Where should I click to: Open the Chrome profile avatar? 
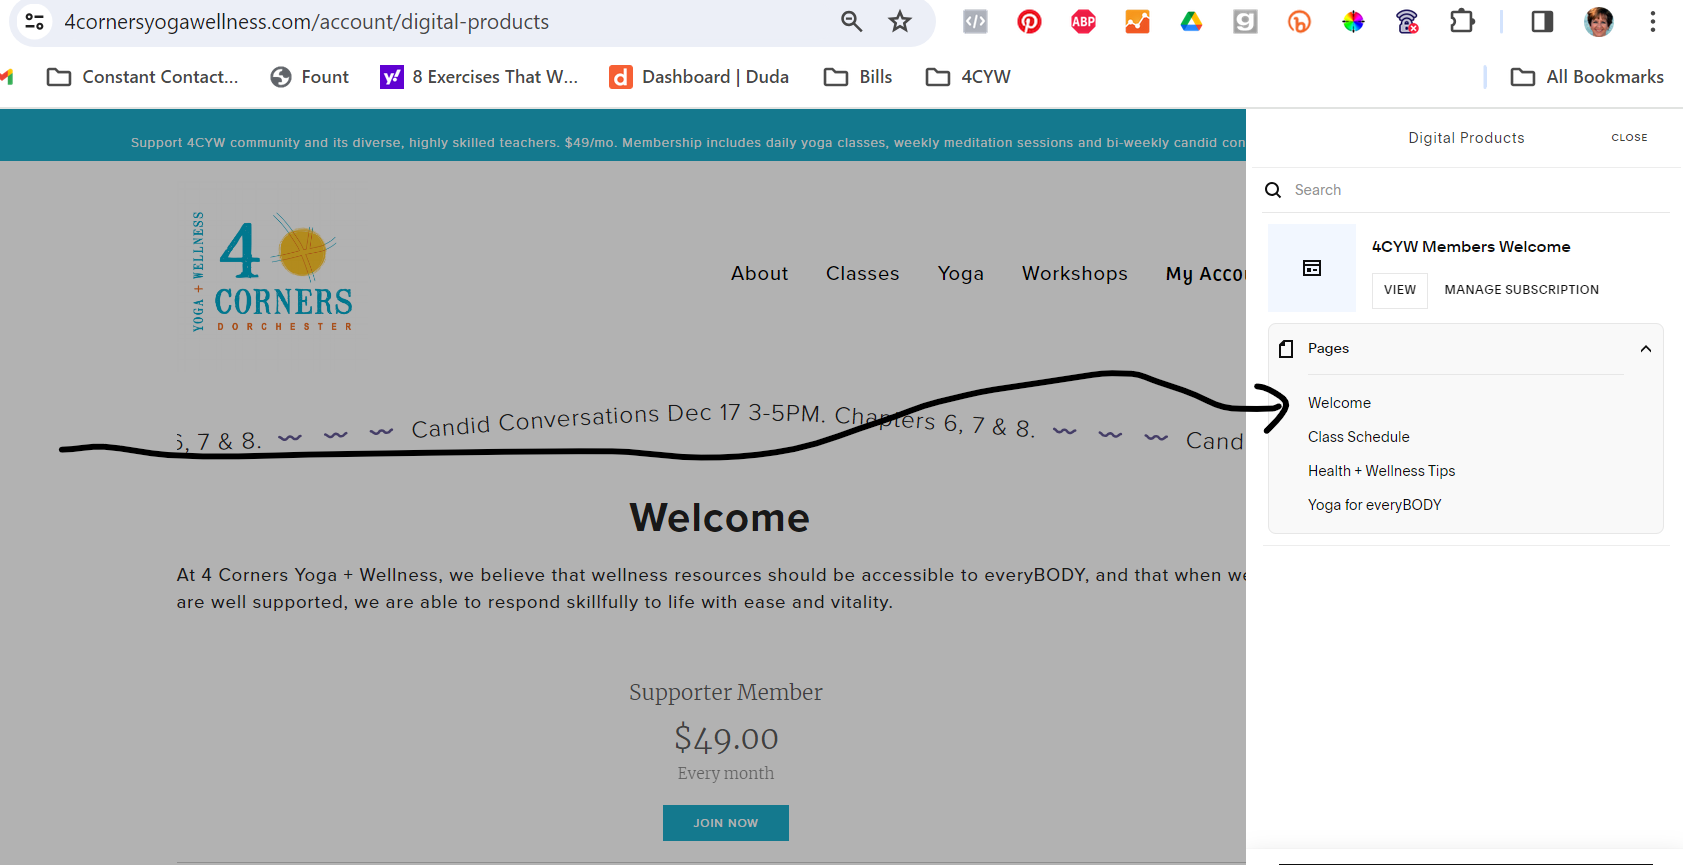(x=1599, y=21)
